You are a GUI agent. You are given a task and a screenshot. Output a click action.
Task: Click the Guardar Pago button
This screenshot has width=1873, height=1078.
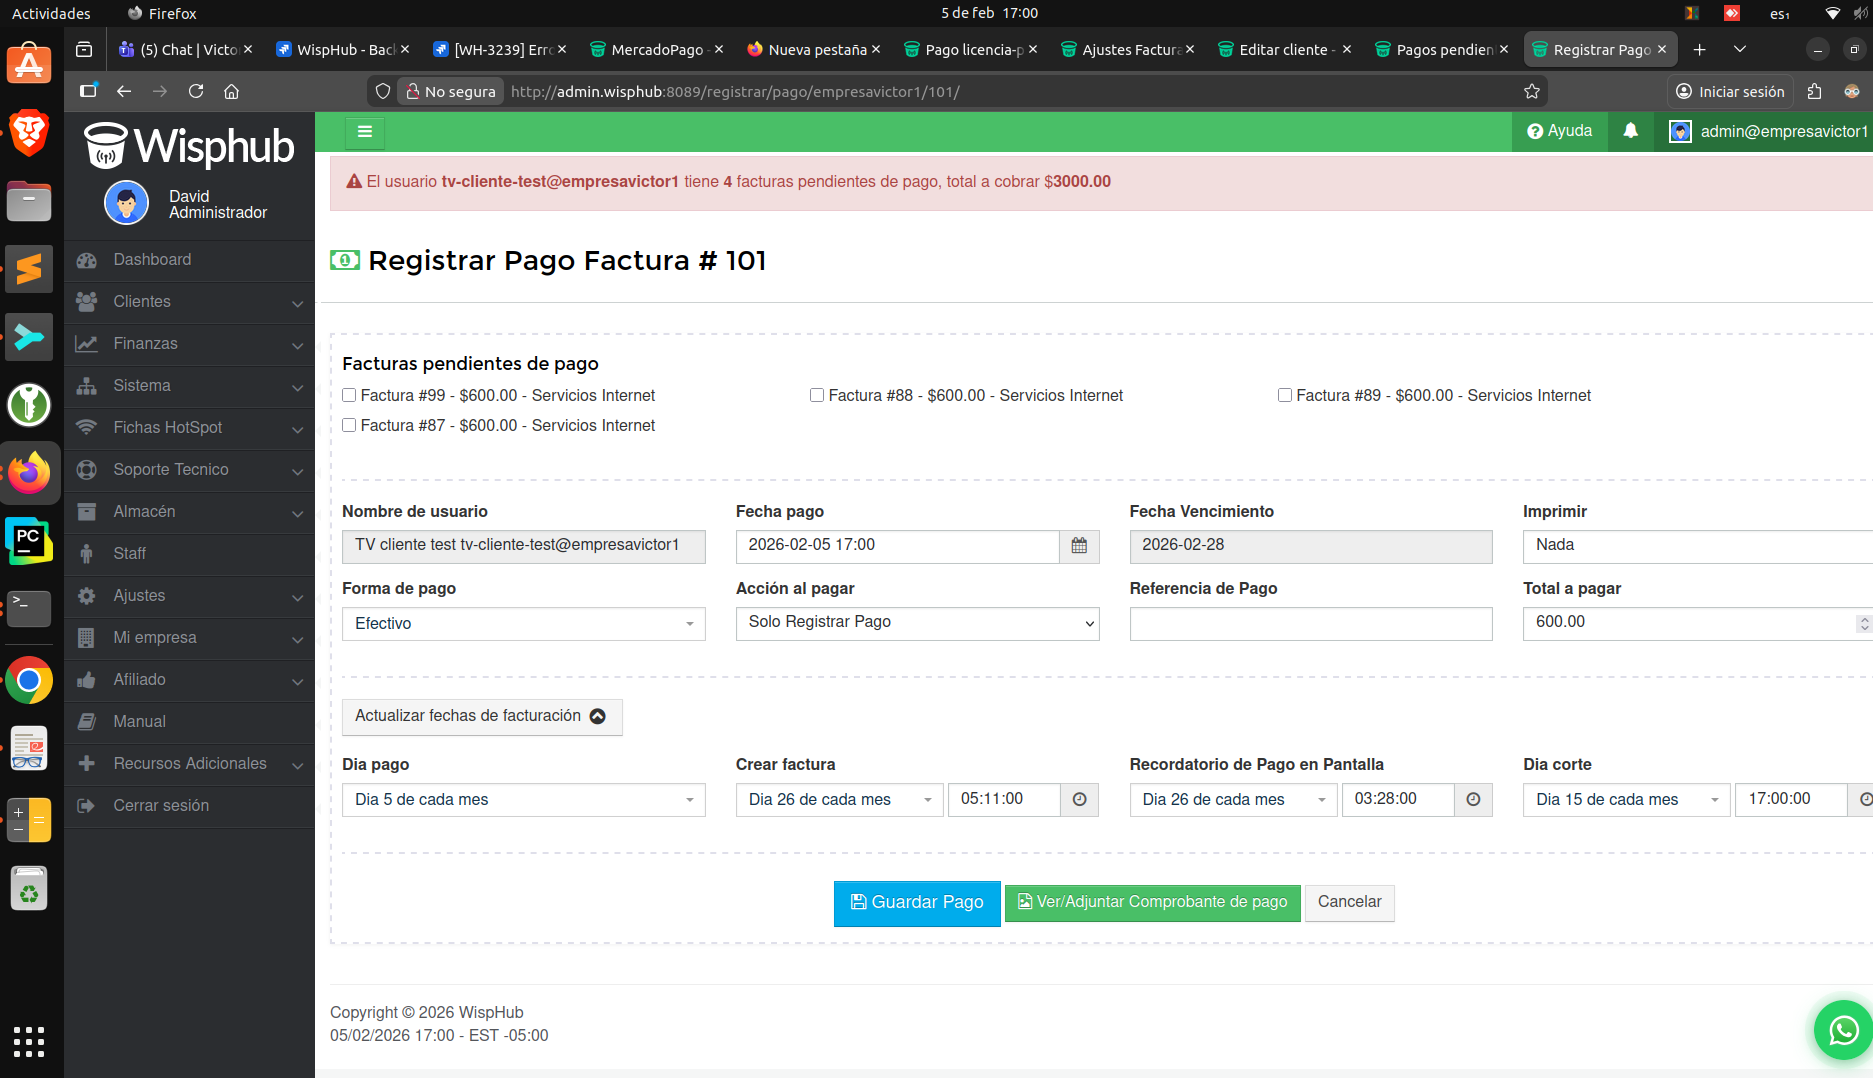click(x=917, y=903)
